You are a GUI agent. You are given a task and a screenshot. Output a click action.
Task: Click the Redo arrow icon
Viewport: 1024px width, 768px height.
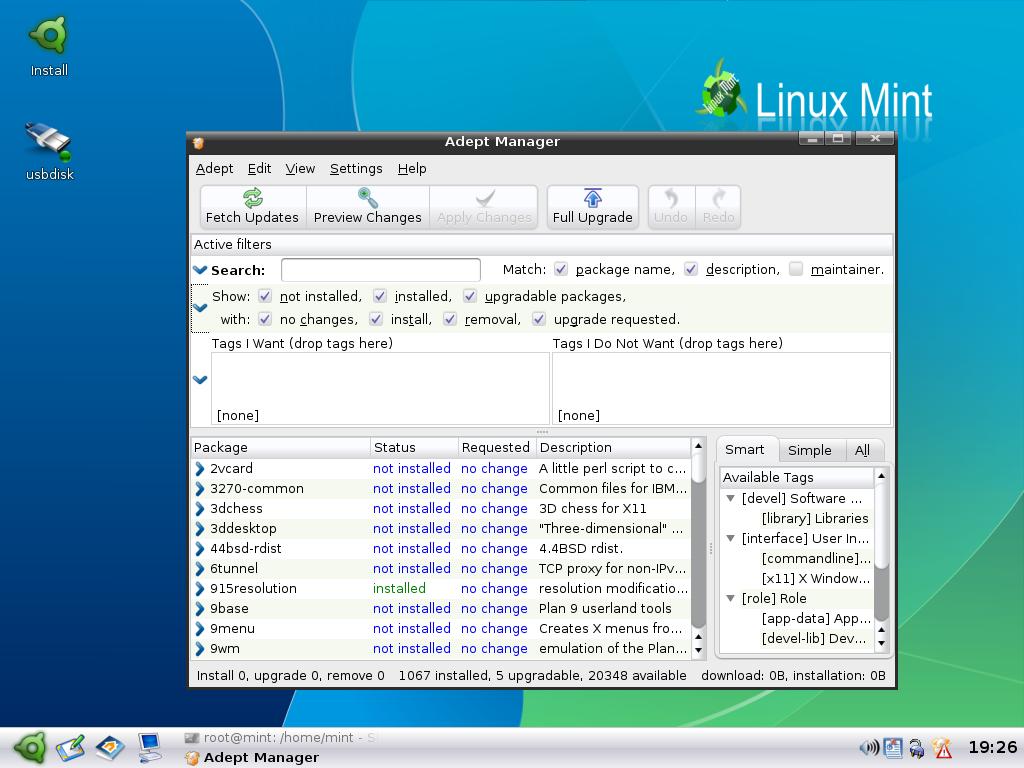(x=718, y=197)
